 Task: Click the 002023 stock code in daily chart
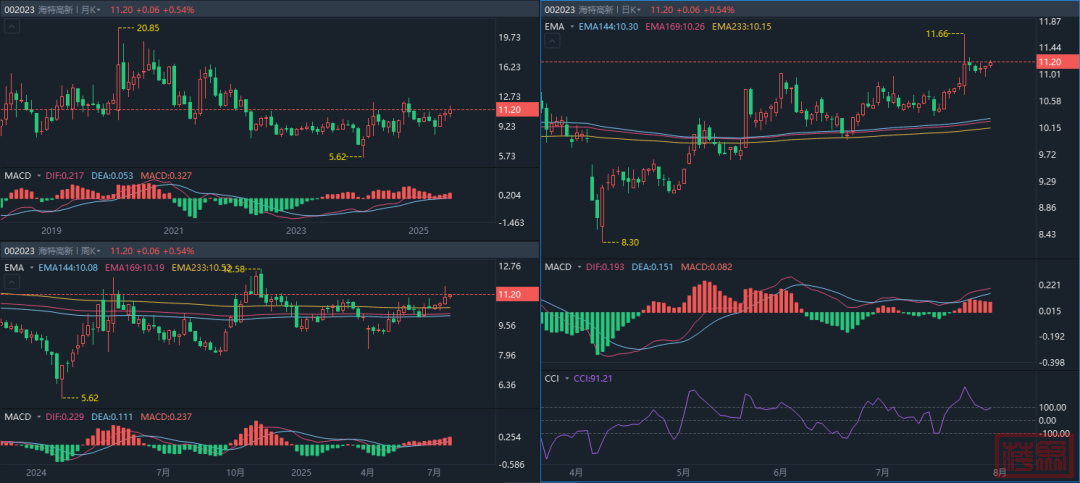558,9
